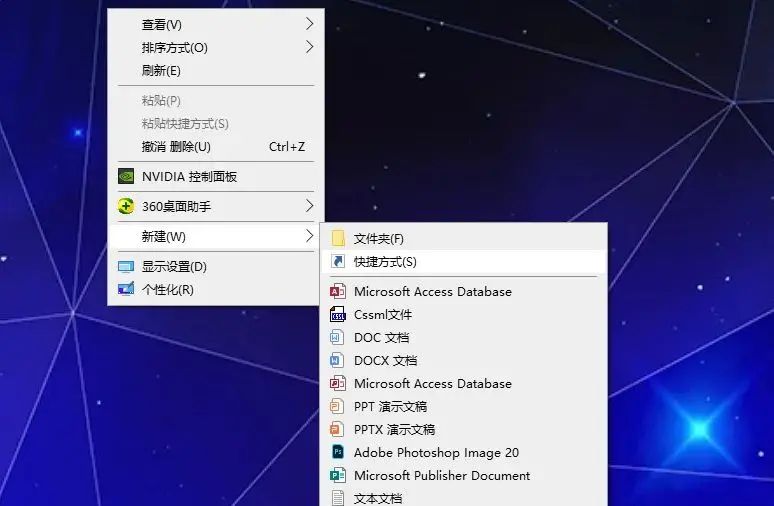The height and width of the screenshot is (506, 774).
Task: Expand the 新建(W) submenu arrow
Action: [309, 236]
